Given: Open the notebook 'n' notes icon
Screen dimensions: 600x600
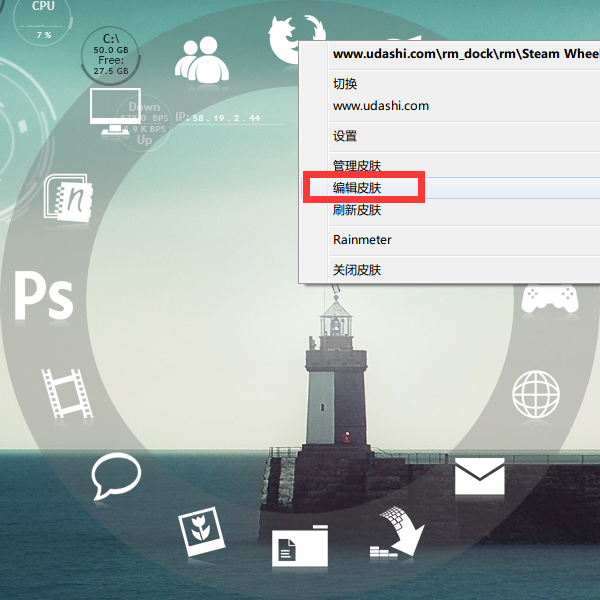Looking at the screenshot, I should coord(68,198).
